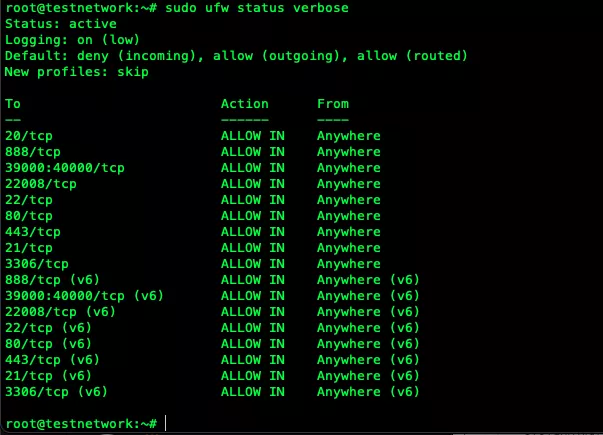
Task: Click the 'Action' column header
Action: tap(245, 104)
